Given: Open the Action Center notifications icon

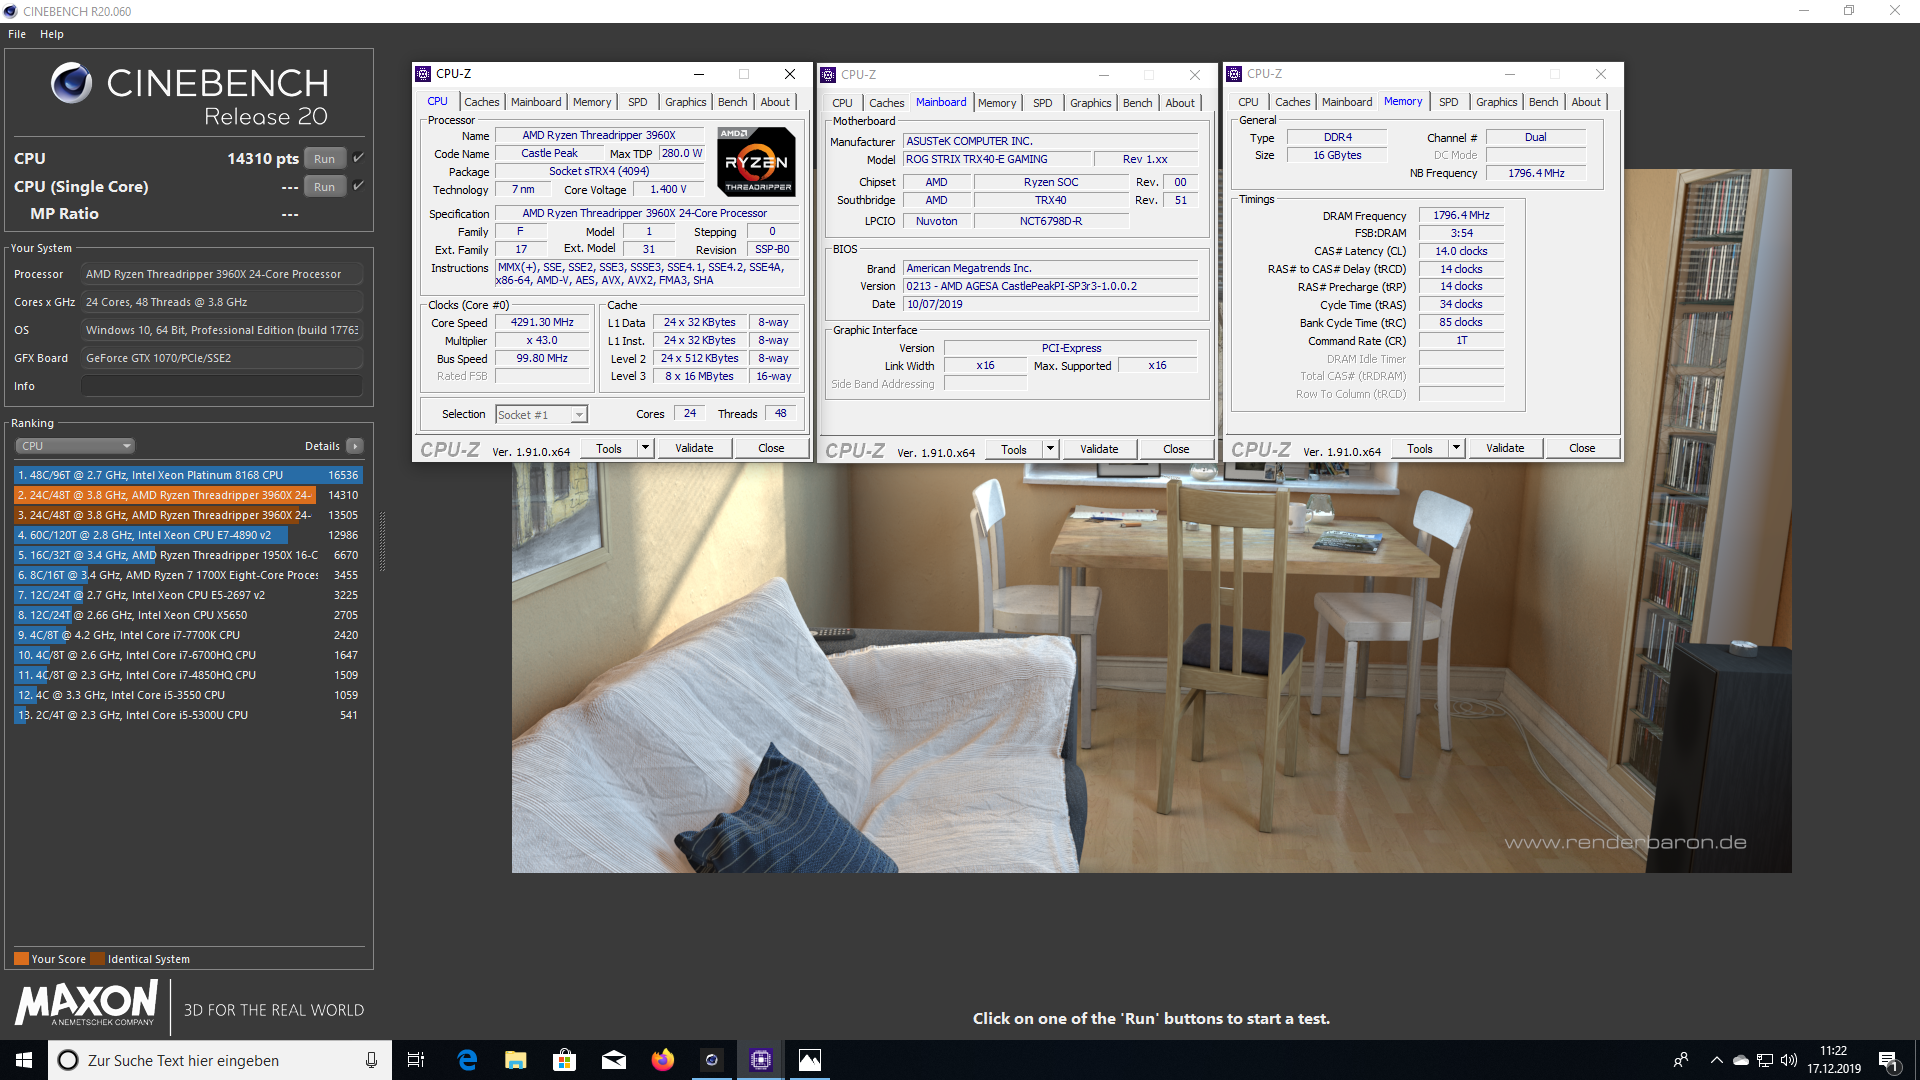Looking at the screenshot, I should coord(1889,1060).
